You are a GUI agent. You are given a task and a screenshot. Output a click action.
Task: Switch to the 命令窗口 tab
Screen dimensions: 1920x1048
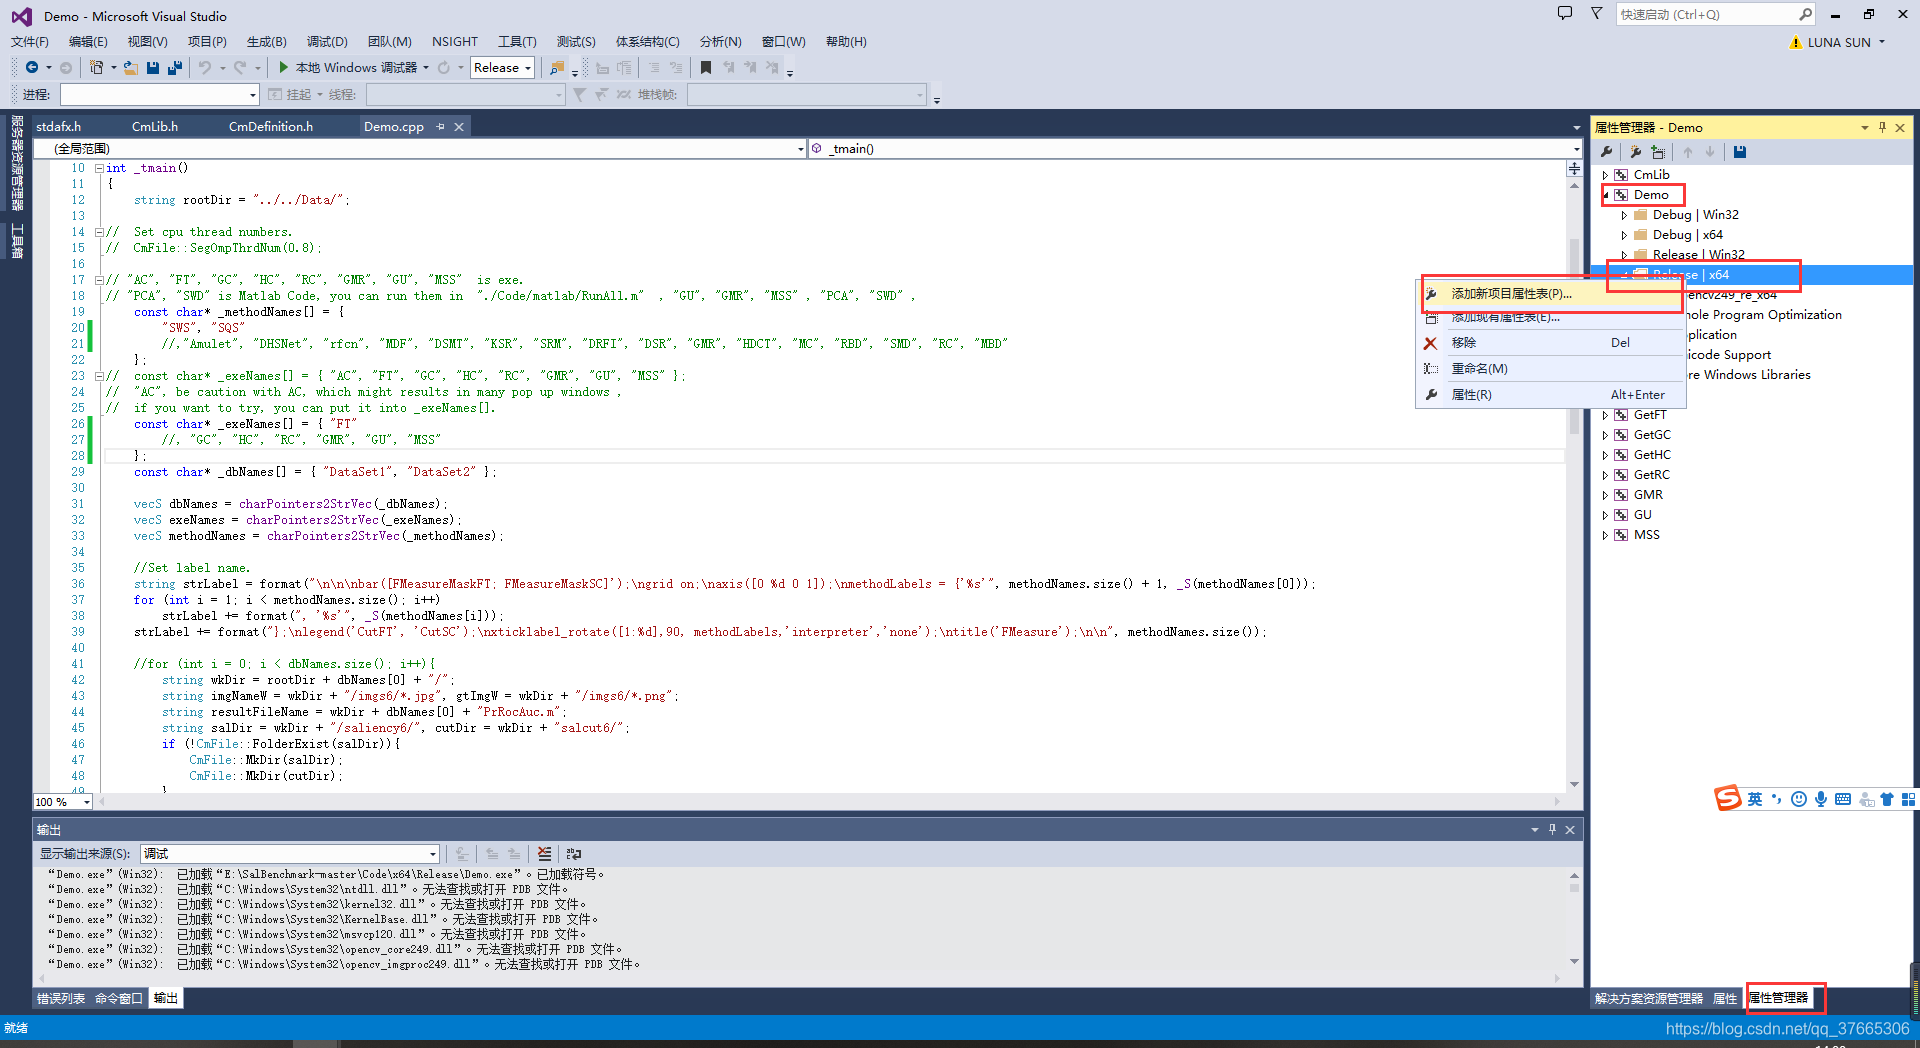(x=119, y=999)
